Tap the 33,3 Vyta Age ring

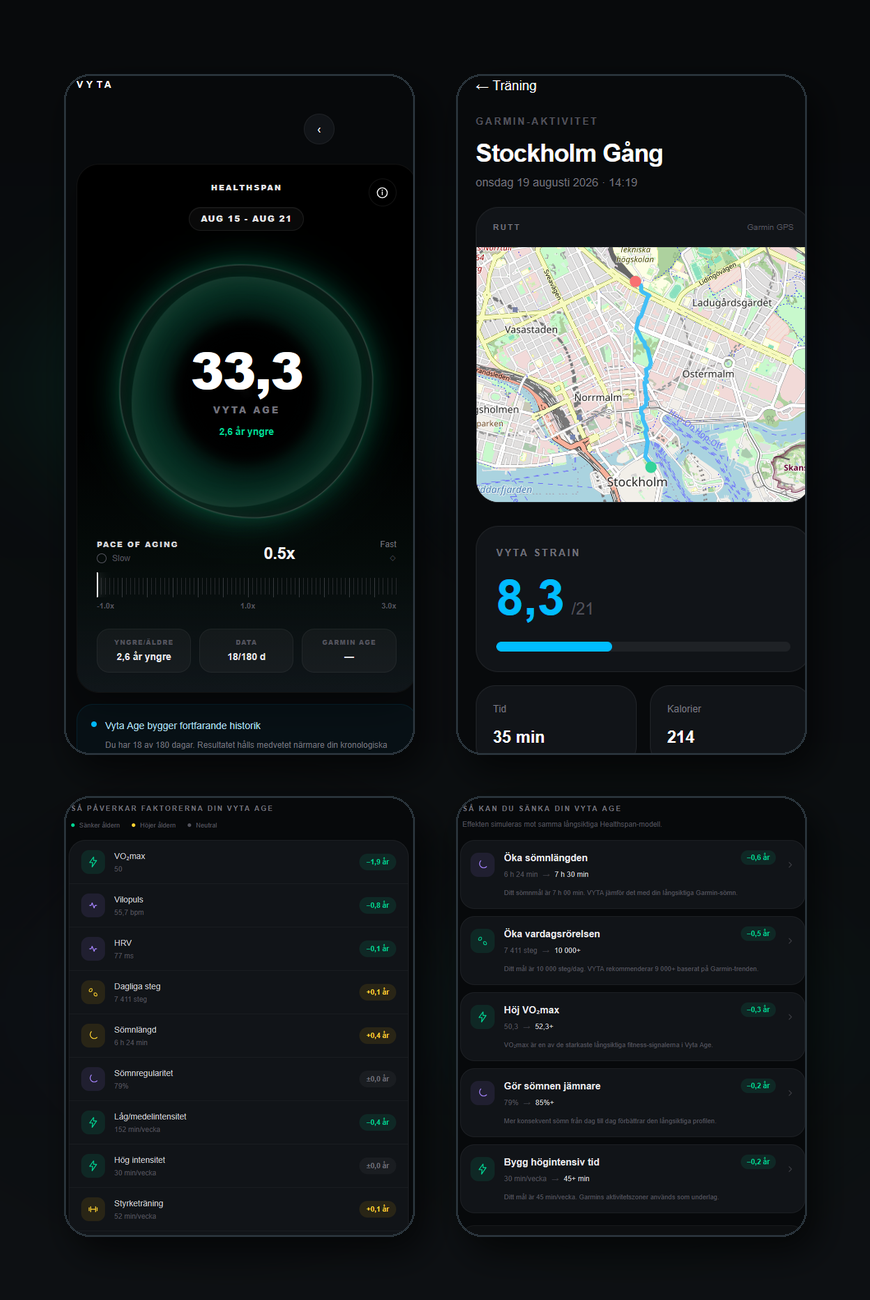click(x=247, y=391)
